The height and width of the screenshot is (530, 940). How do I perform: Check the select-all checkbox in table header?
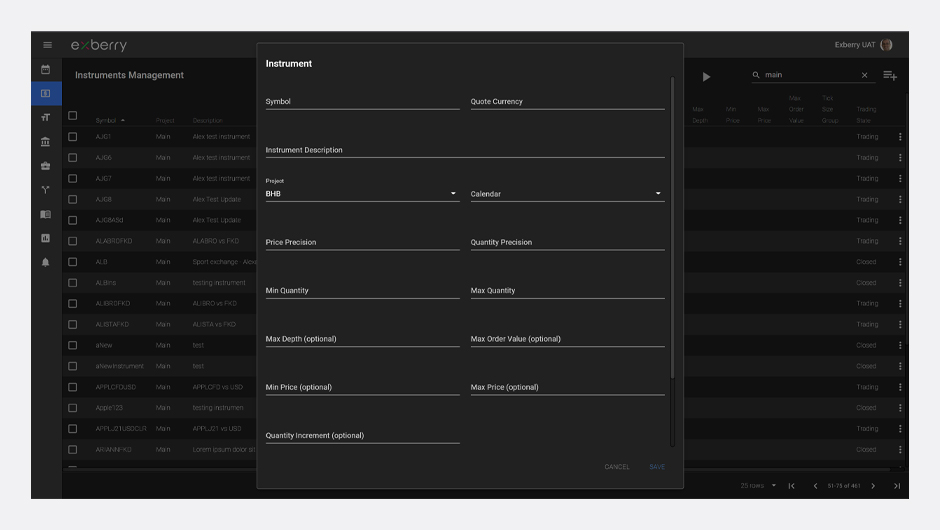tap(72, 116)
